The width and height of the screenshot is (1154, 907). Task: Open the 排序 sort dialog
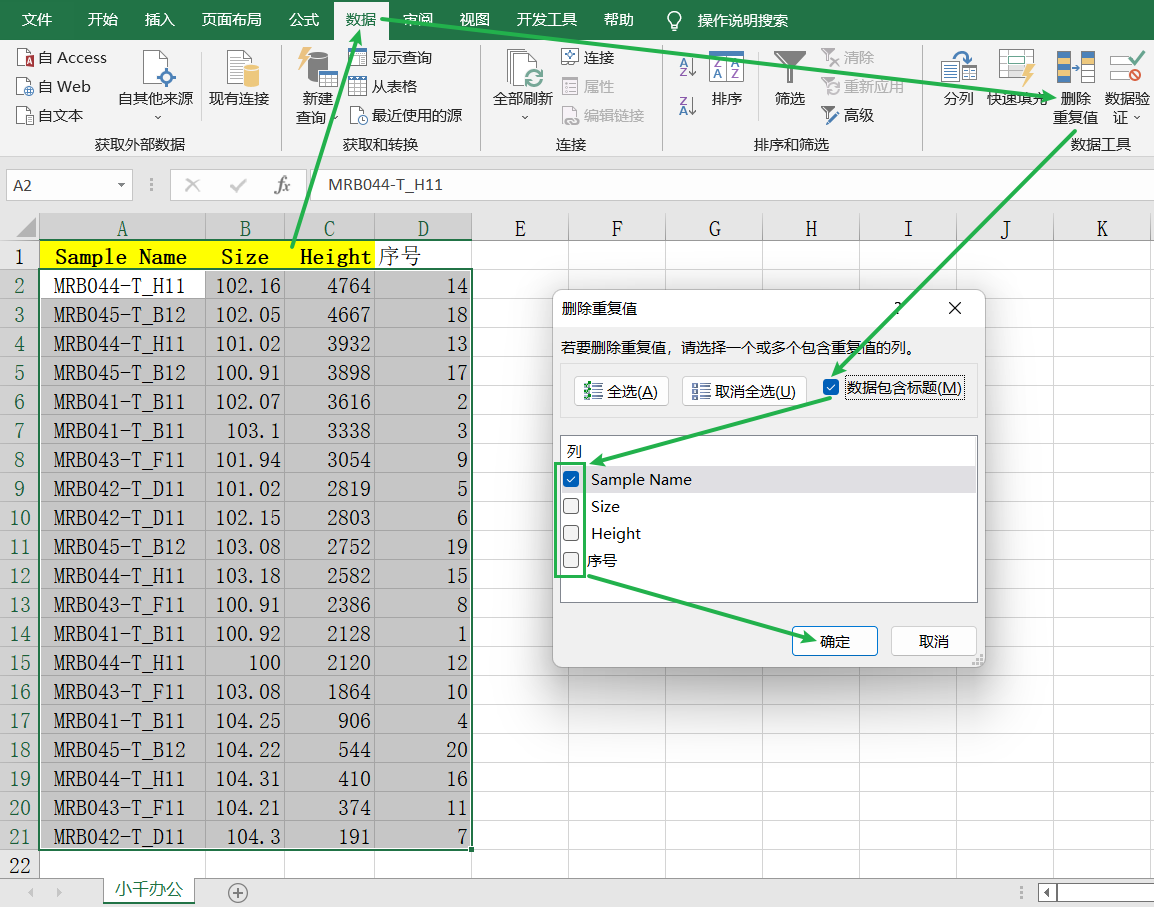tap(726, 80)
